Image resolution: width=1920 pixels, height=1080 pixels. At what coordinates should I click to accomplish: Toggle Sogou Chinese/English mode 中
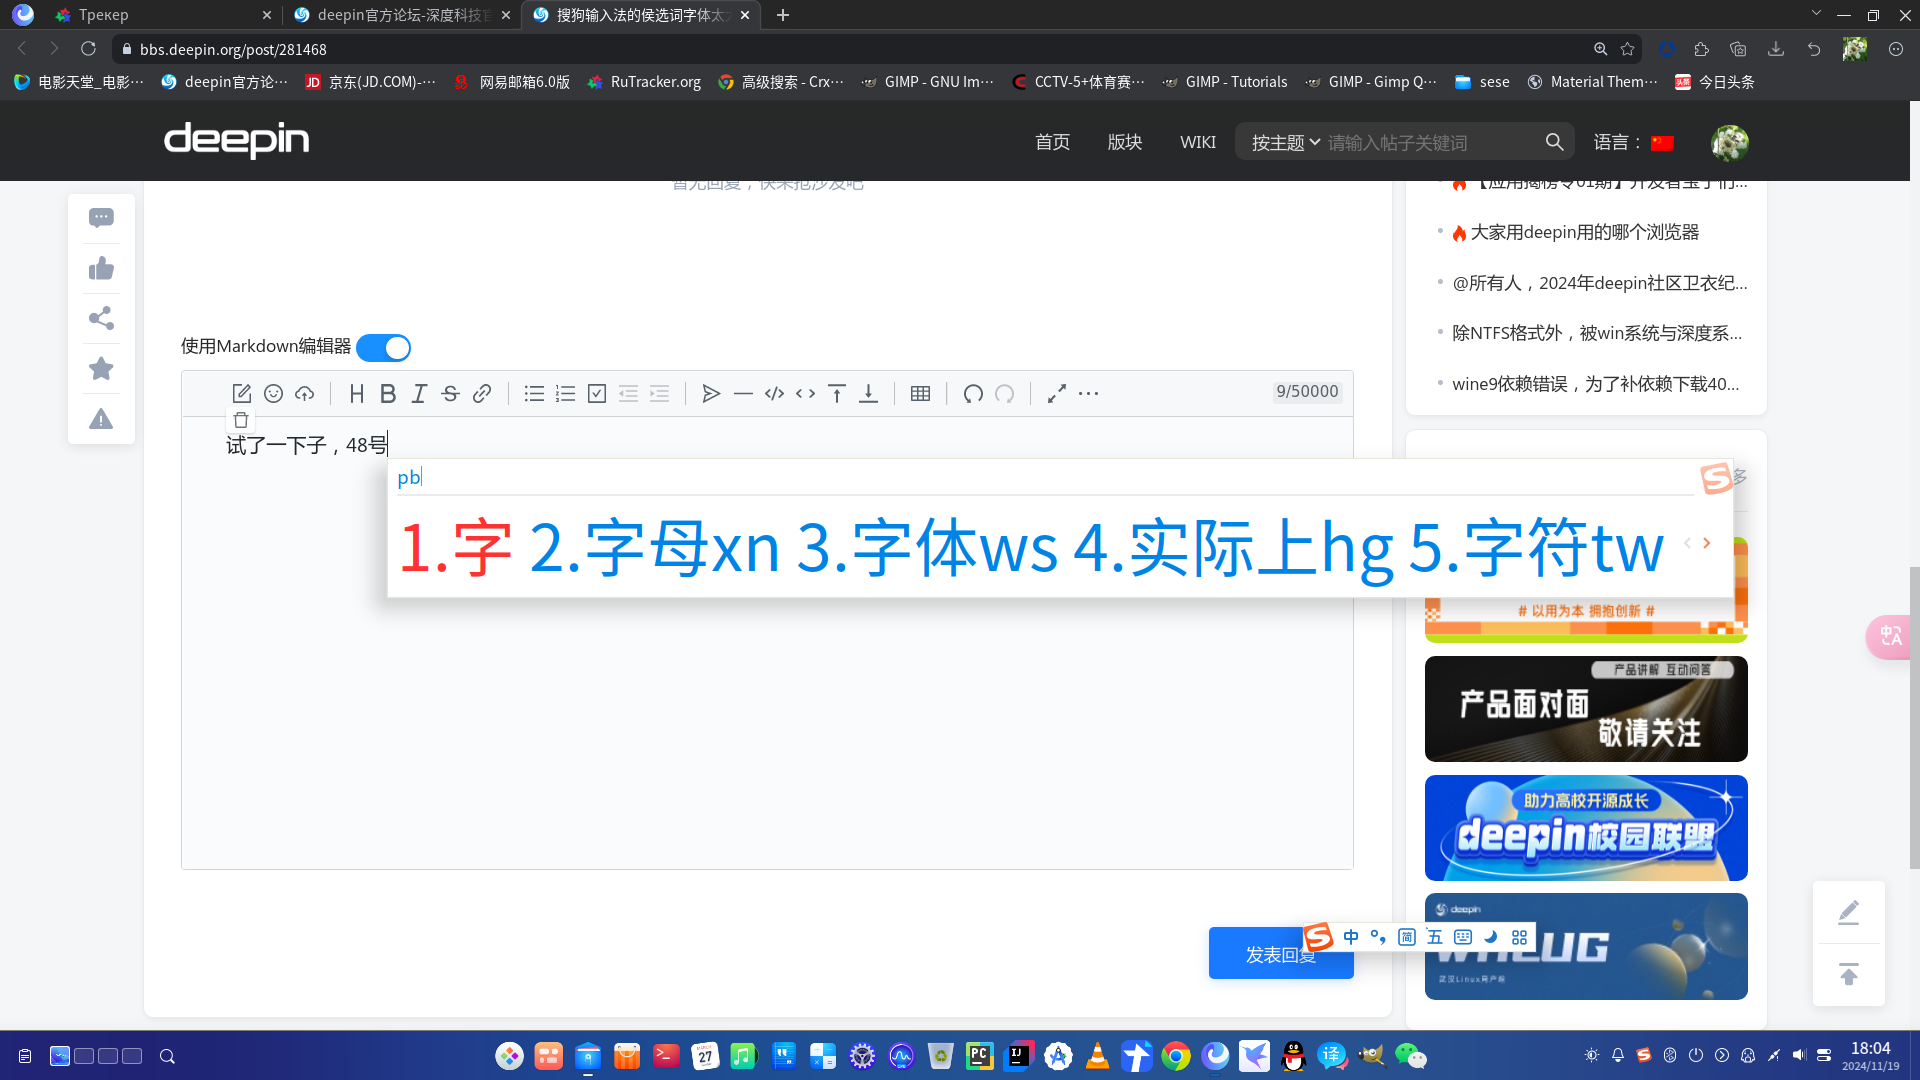[1351, 937]
